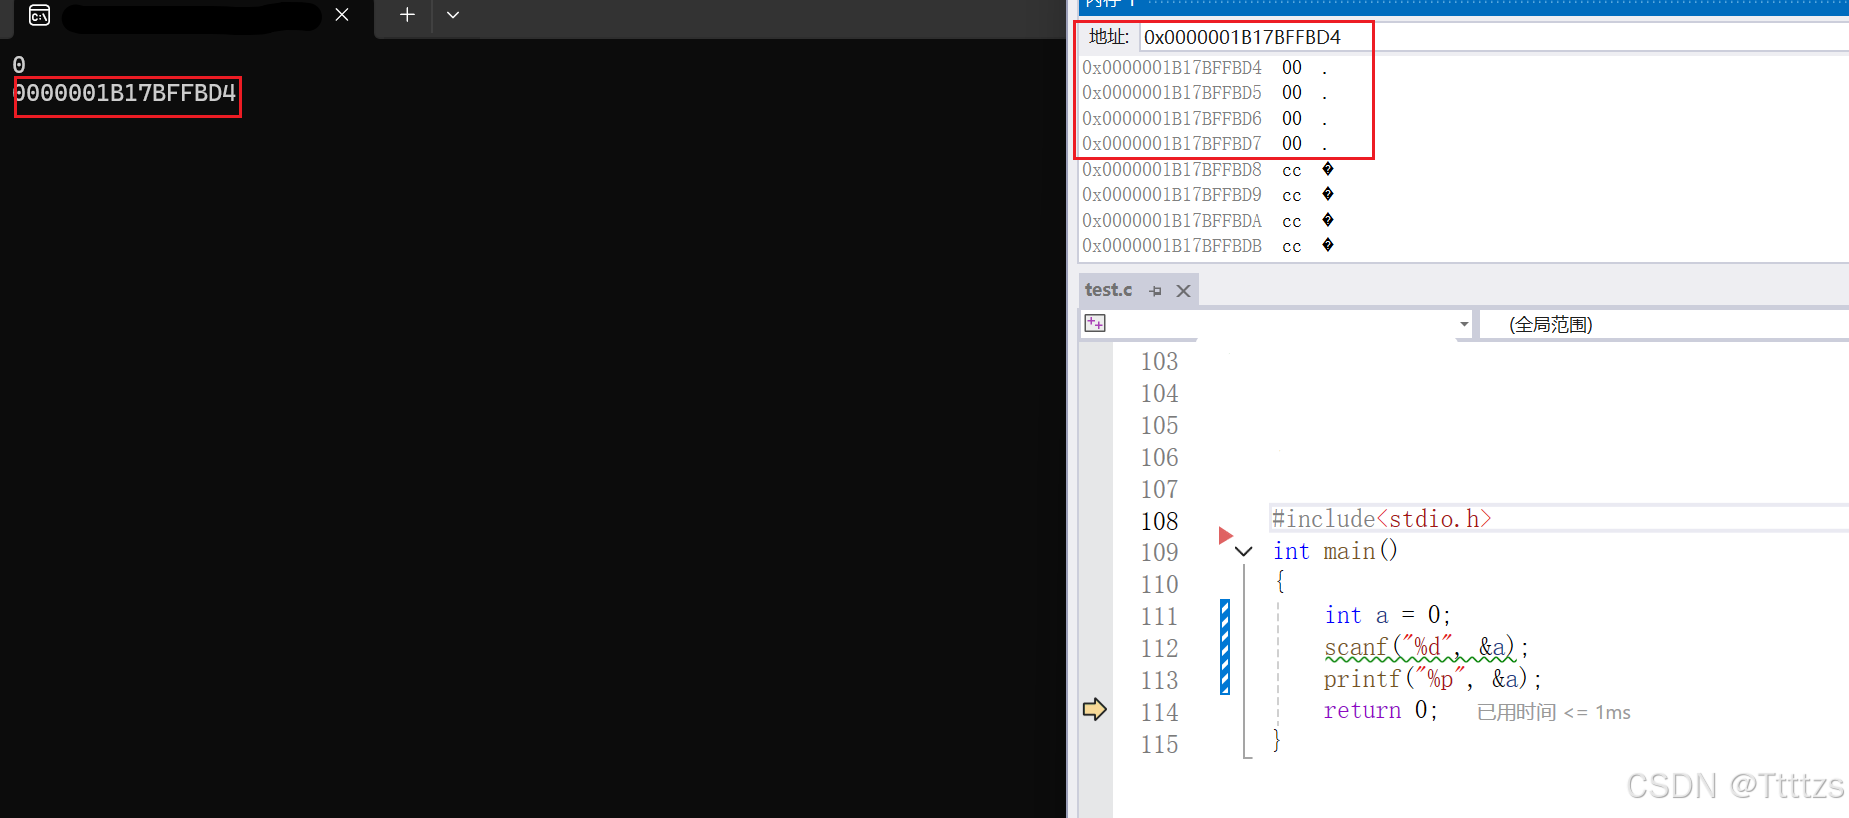Close the test.c tab
Screen dimensions: 1849x818
[x=1184, y=291]
